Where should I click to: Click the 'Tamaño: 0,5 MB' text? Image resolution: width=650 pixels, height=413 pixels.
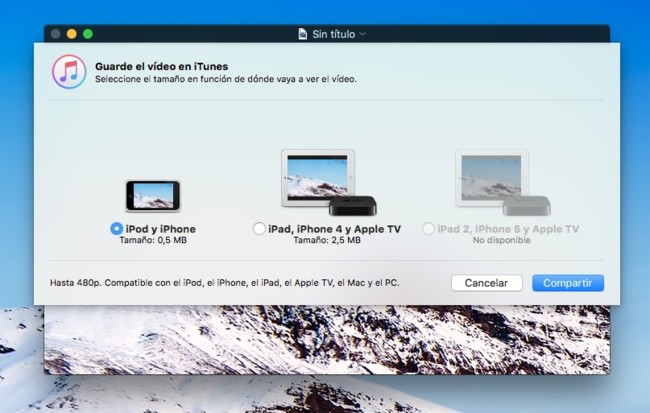(x=153, y=241)
